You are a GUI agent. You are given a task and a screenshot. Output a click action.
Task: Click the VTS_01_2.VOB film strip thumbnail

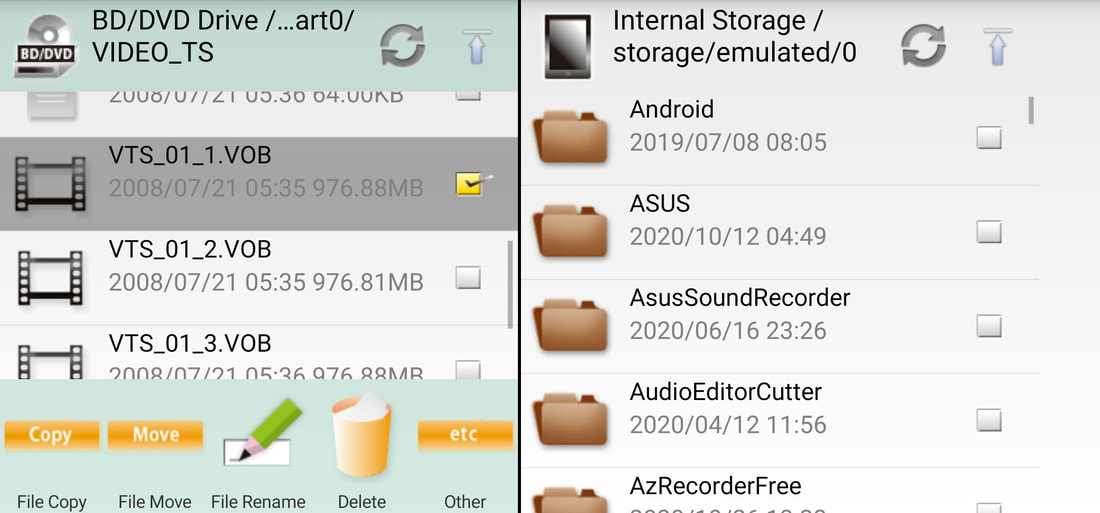point(50,279)
